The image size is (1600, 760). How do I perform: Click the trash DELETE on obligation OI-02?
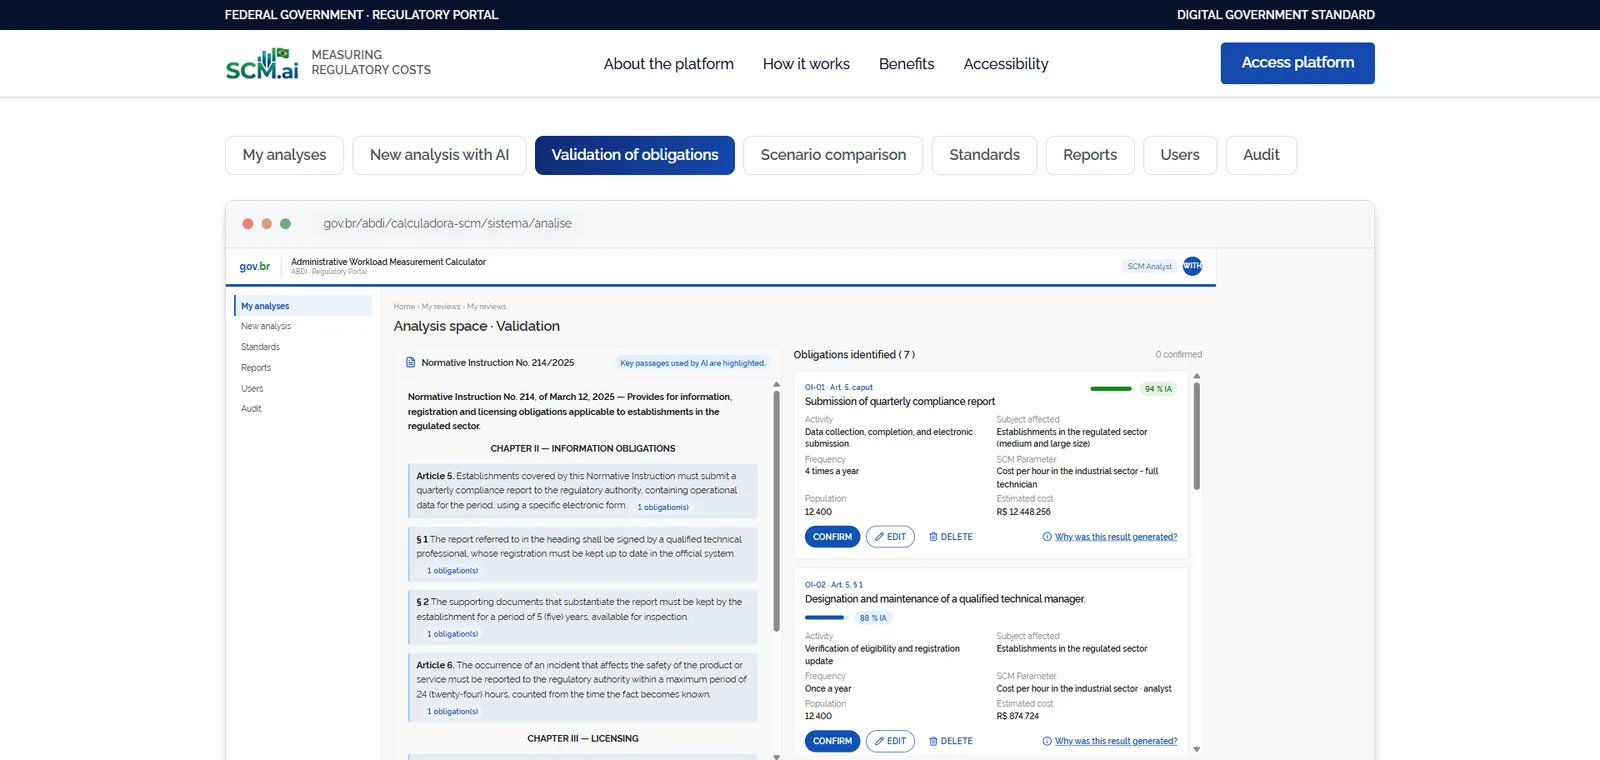coord(950,741)
